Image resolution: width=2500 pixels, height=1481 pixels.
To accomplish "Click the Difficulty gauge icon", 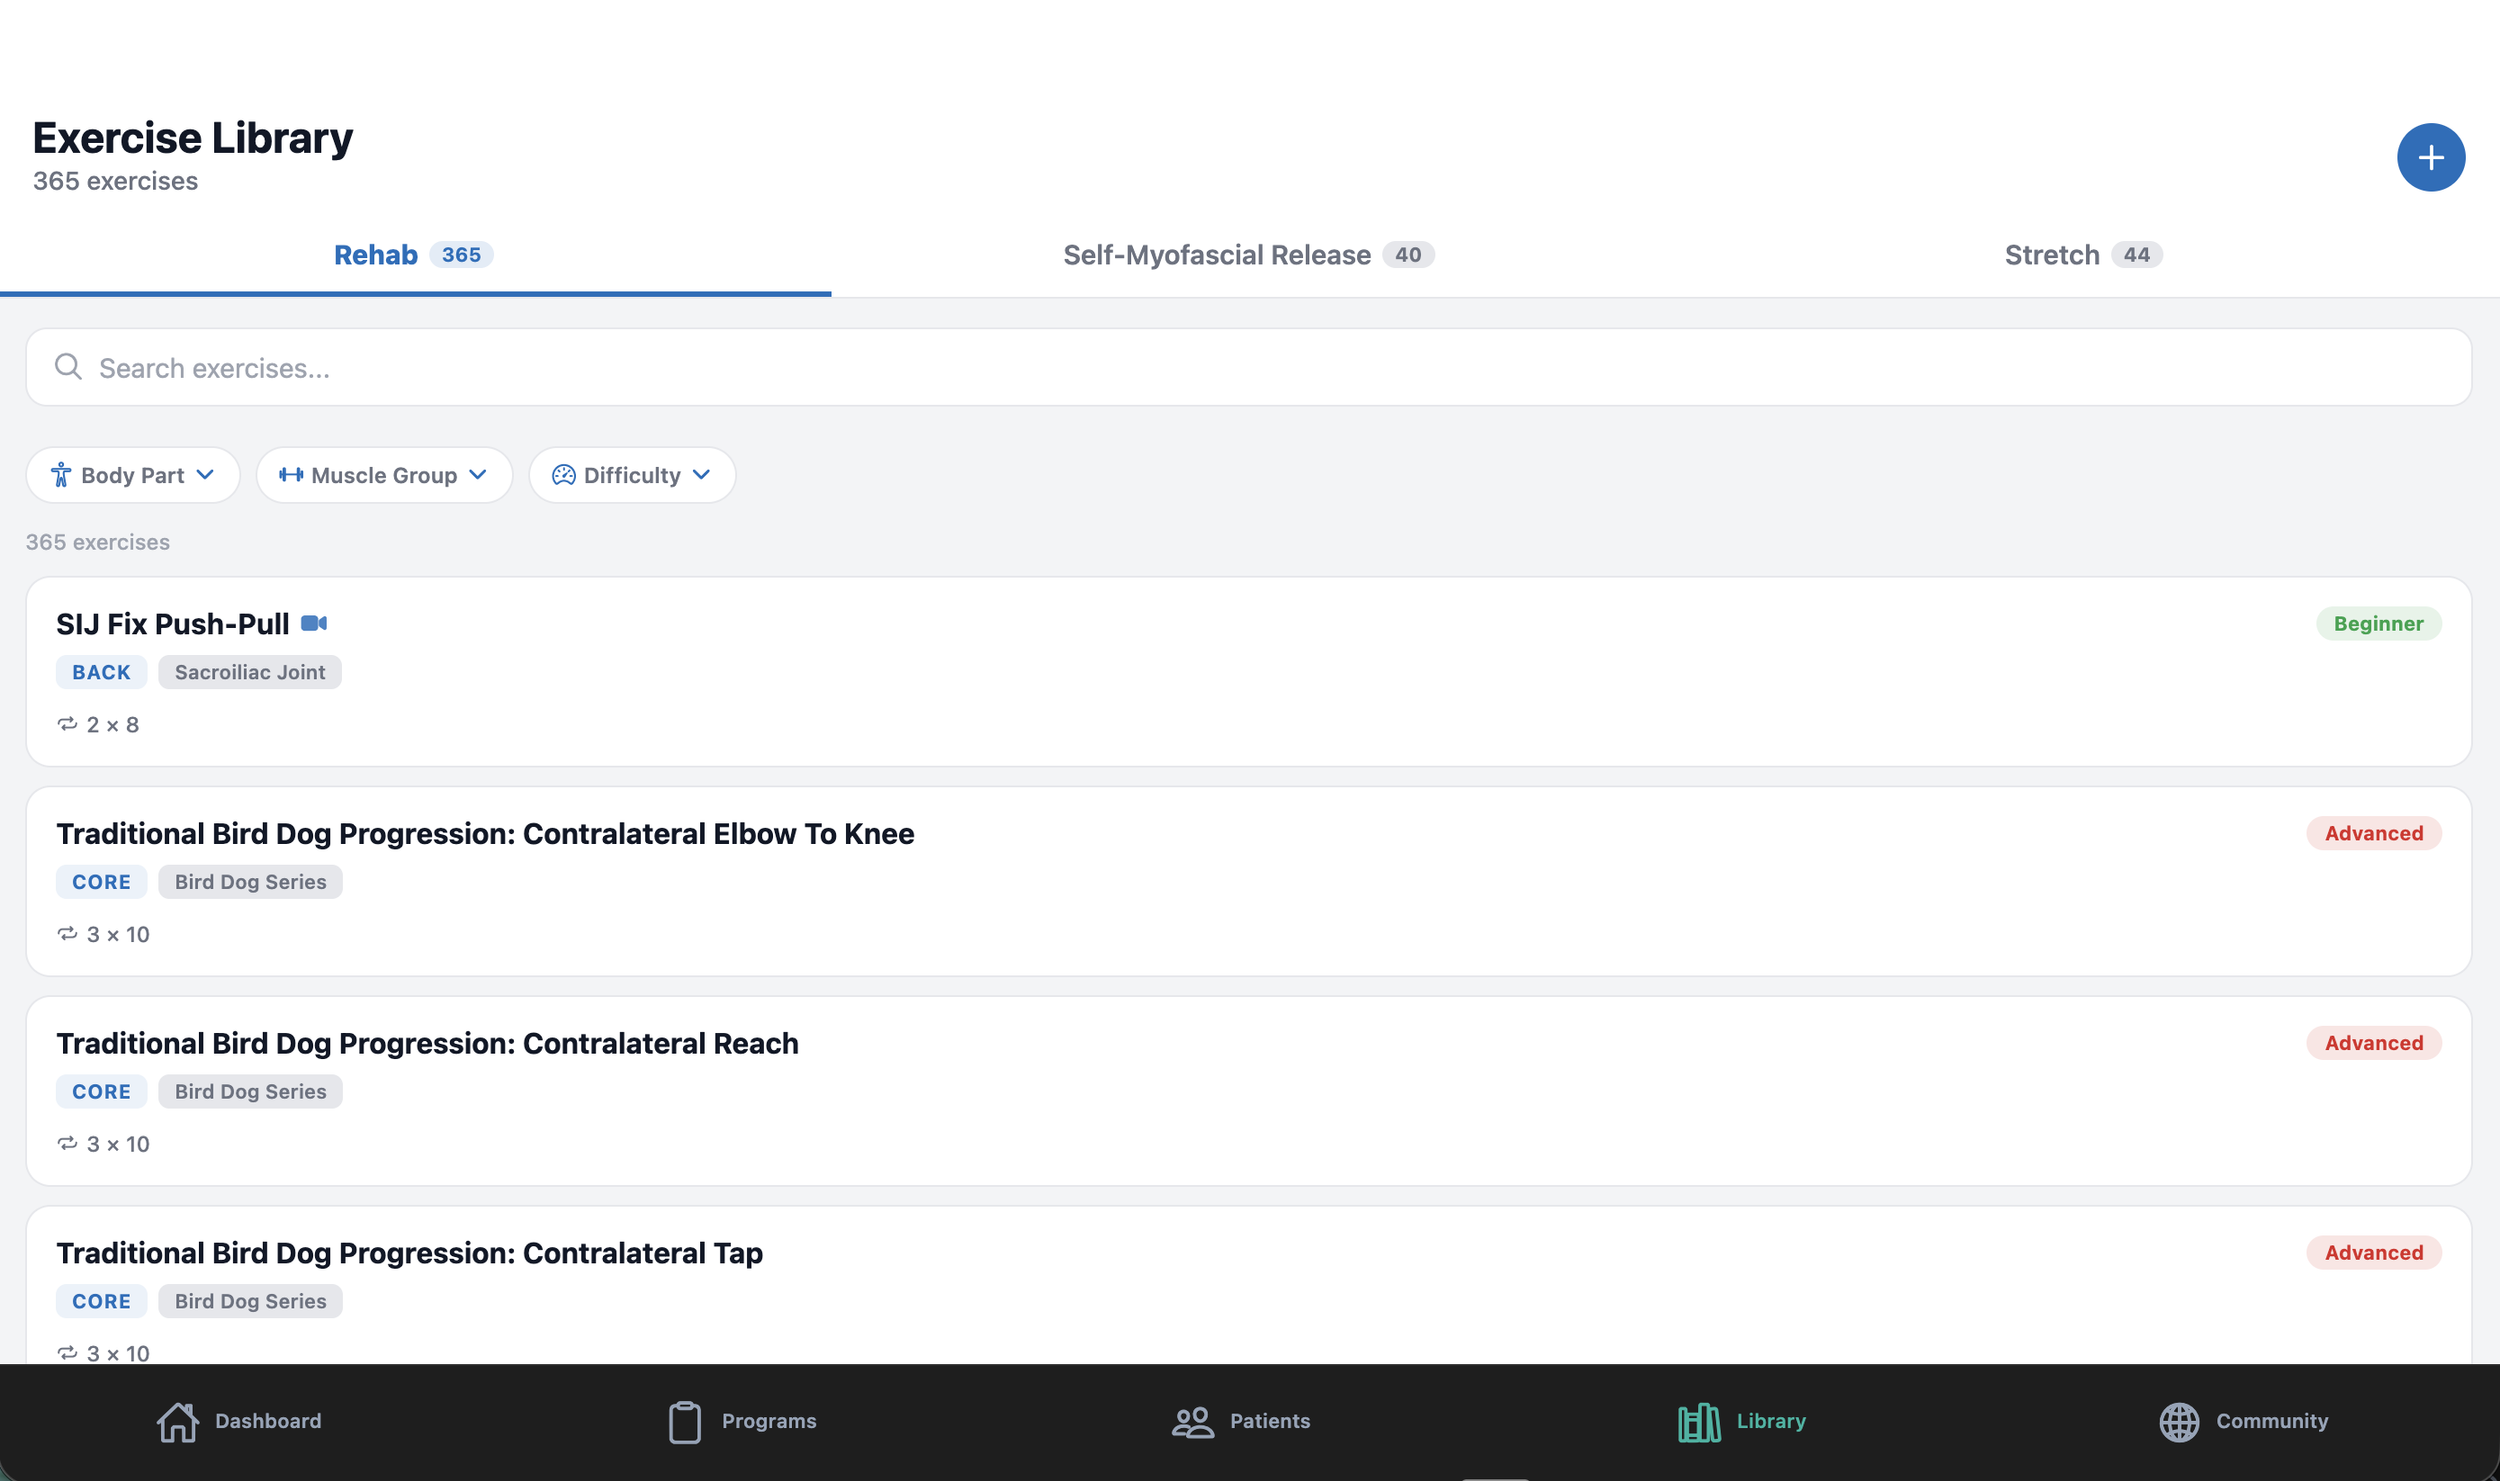I will [x=563, y=475].
